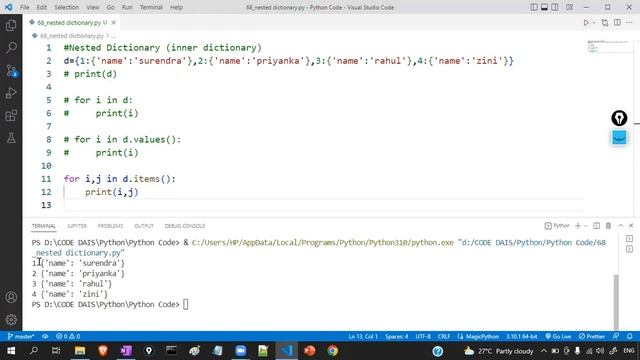This screenshot has width=640, height=360.
Task: Open the View menu
Action: 93,7
